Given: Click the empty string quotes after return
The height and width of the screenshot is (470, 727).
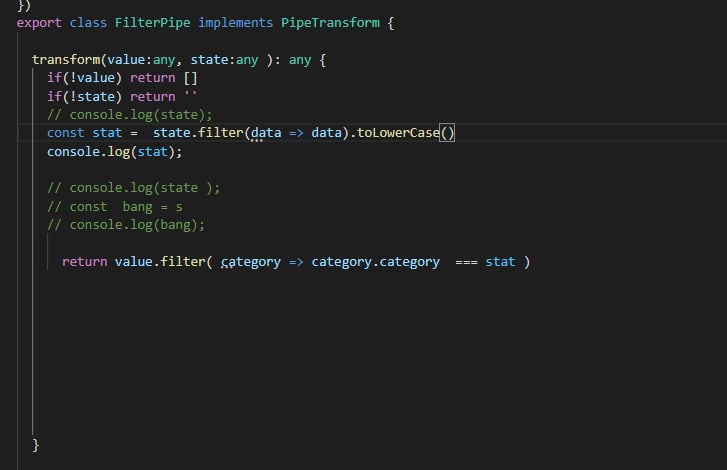Looking at the screenshot, I should click(191, 94).
